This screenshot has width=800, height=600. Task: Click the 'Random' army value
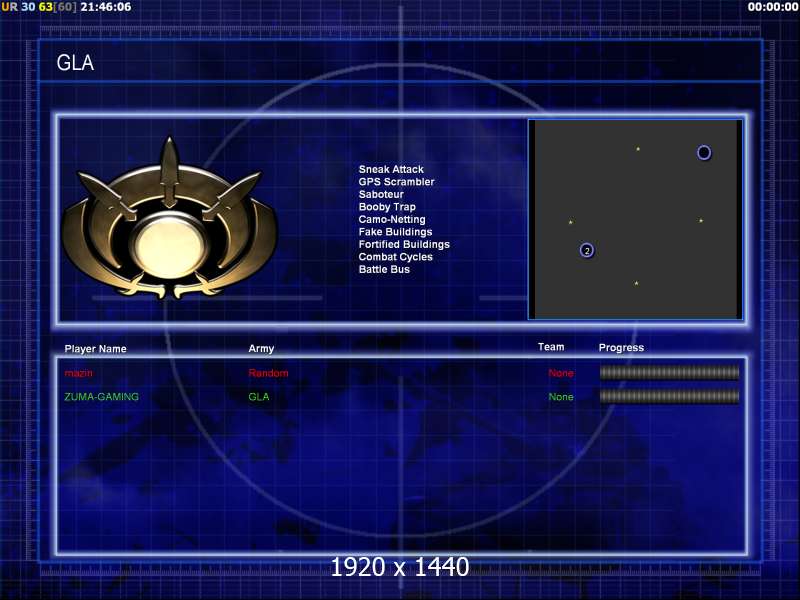click(x=268, y=373)
